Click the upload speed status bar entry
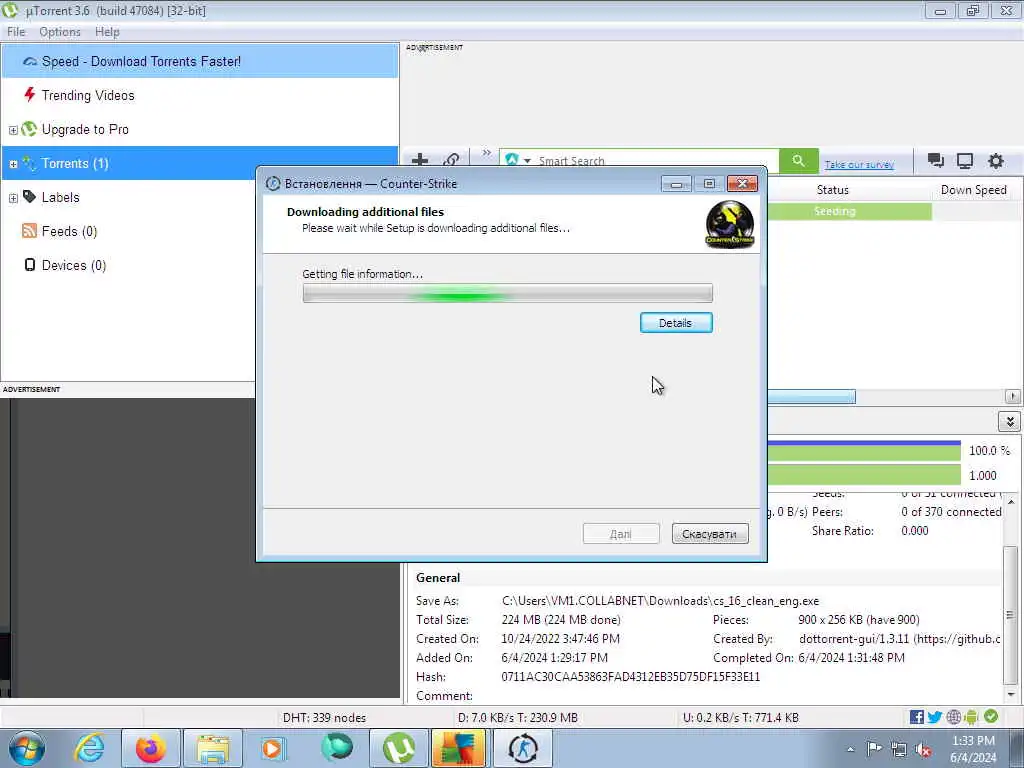The width and height of the screenshot is (1024, 768). click(741, 718)
